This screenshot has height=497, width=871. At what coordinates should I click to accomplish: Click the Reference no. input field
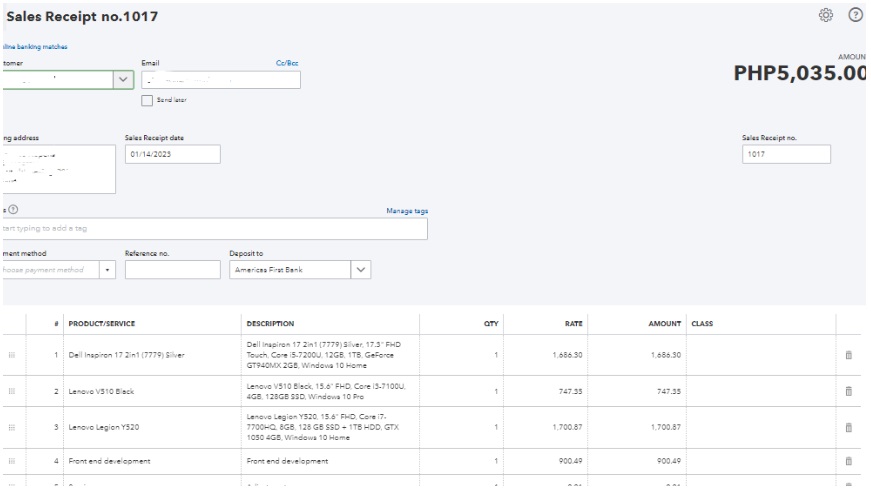[172, 270]
